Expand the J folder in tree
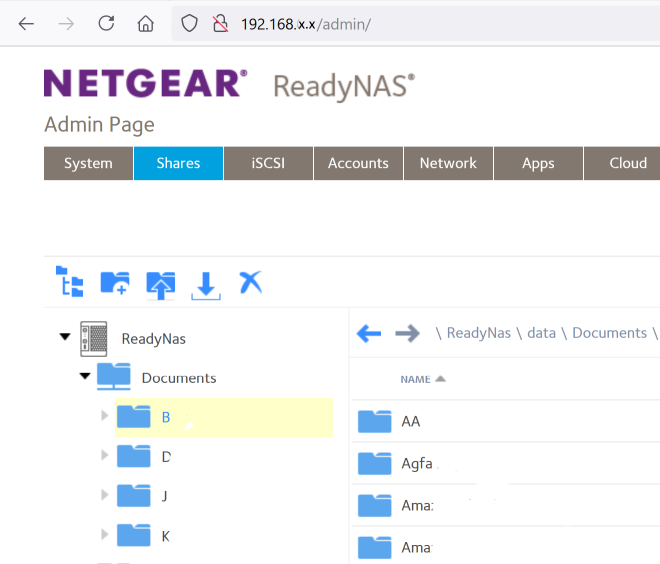Viewport: 660px width, 564px height. click(x=104, y=495)
